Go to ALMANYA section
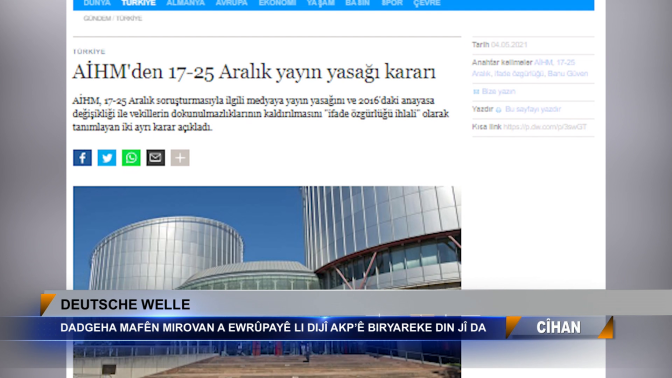This screenshot has width=672, height=378. click(186, 3)
